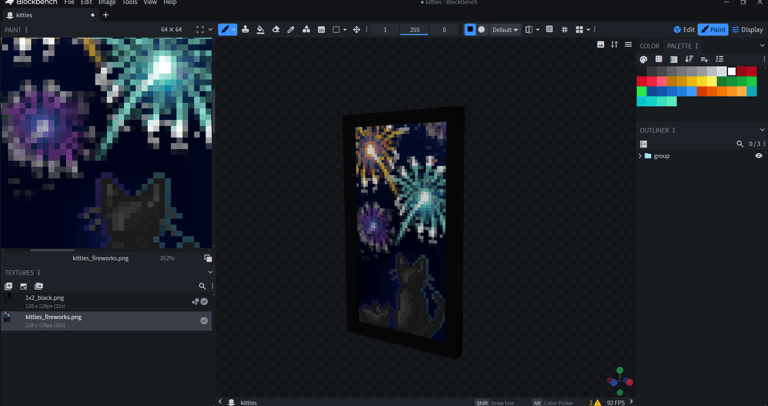Image resolution: width=768 pixels, height=406 pixels.
Task: Toggle saved checkmark for kitties_fireworks.png
Action: [x=204, y=321]
